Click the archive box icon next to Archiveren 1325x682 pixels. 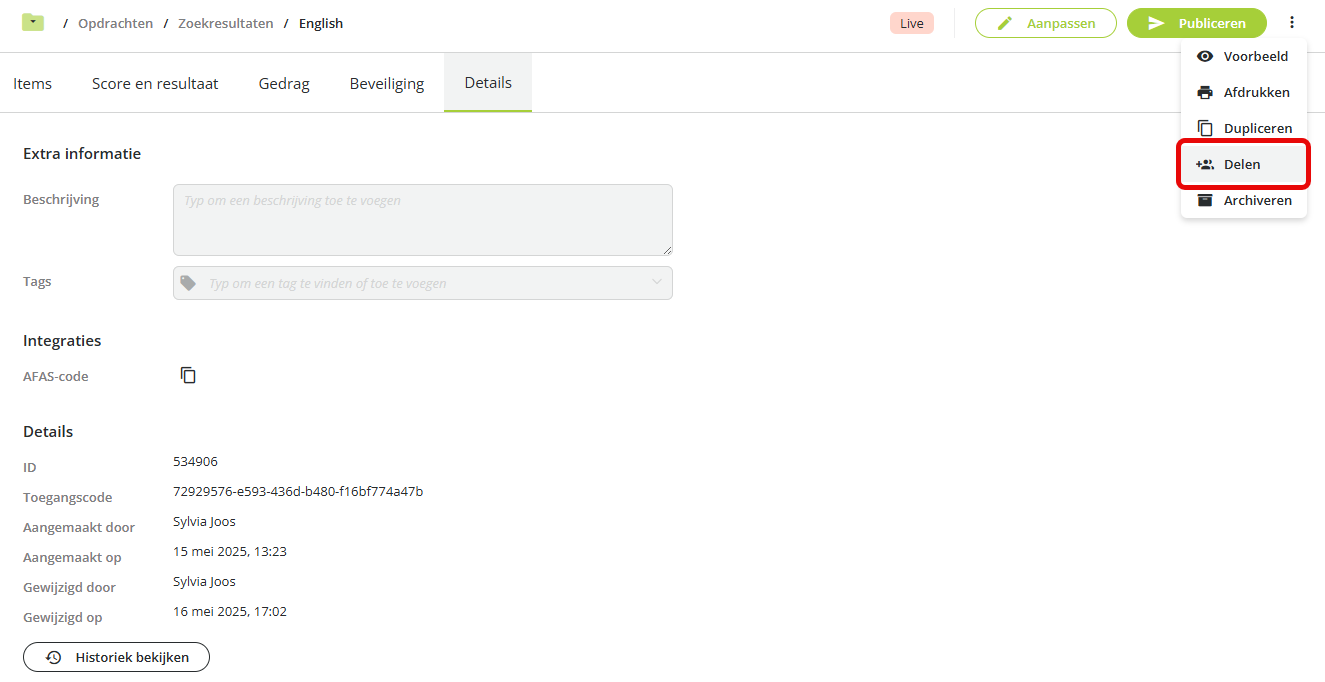pos(1205,200)
